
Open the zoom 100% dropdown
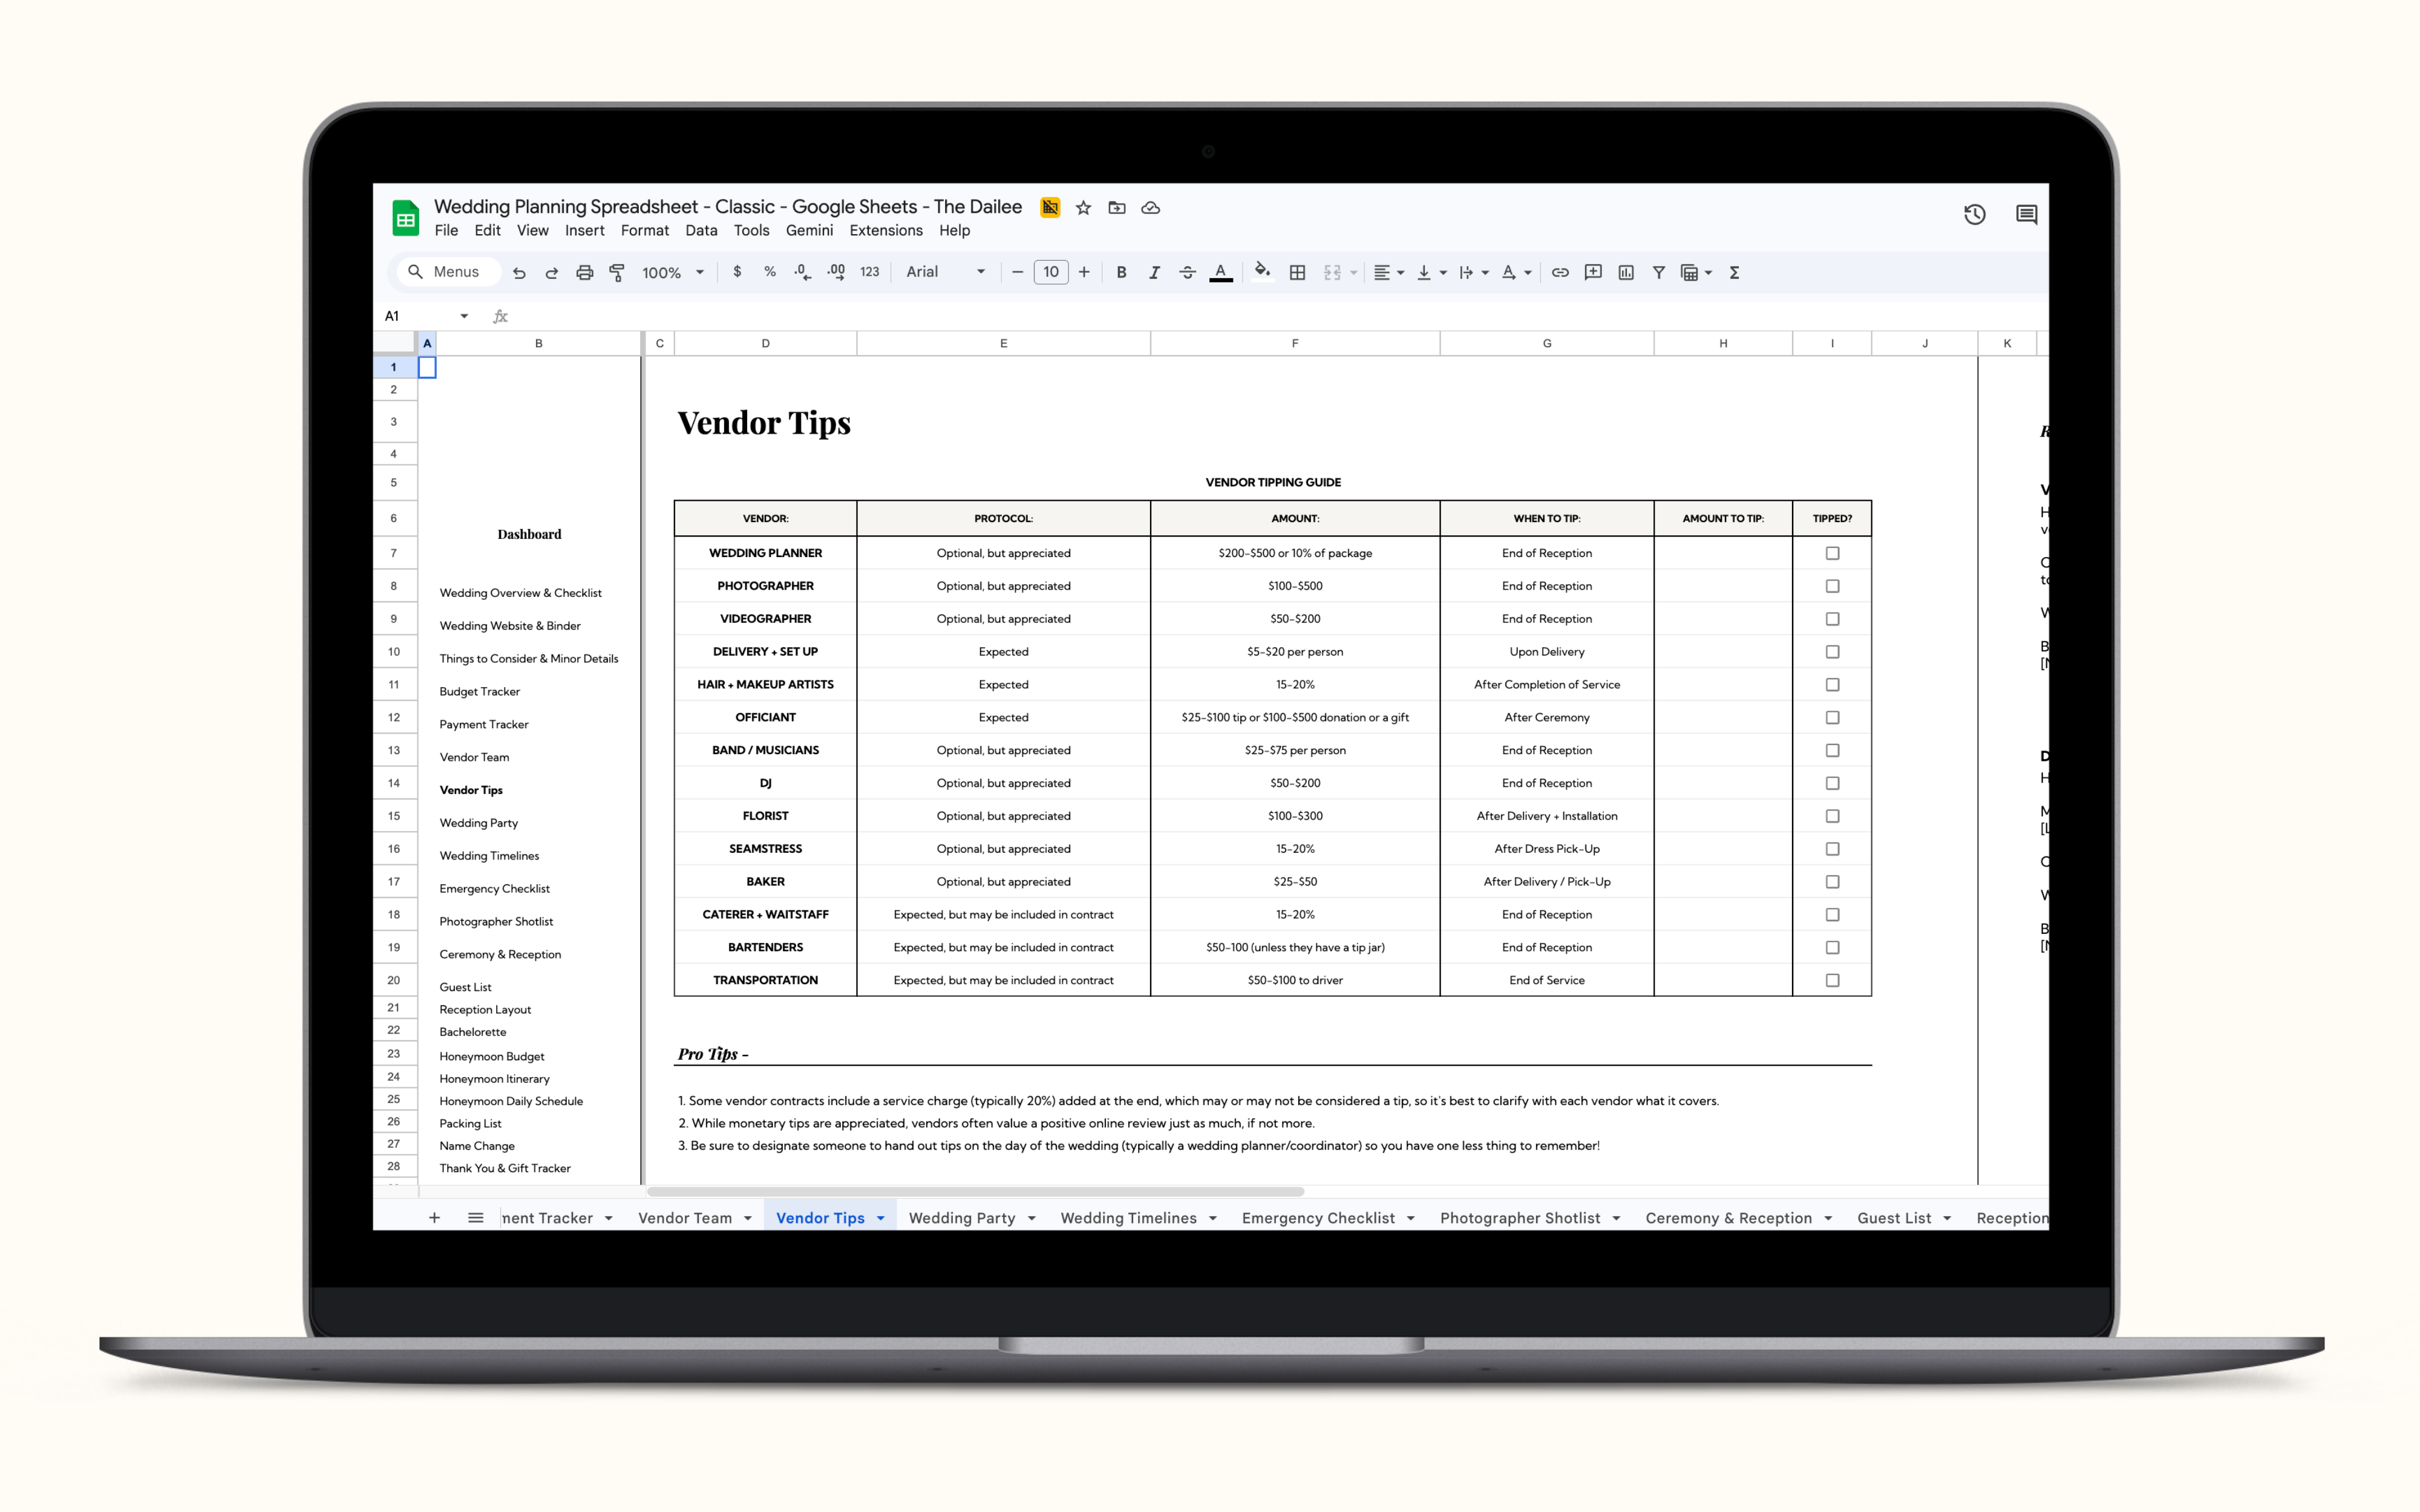[673, 272]
